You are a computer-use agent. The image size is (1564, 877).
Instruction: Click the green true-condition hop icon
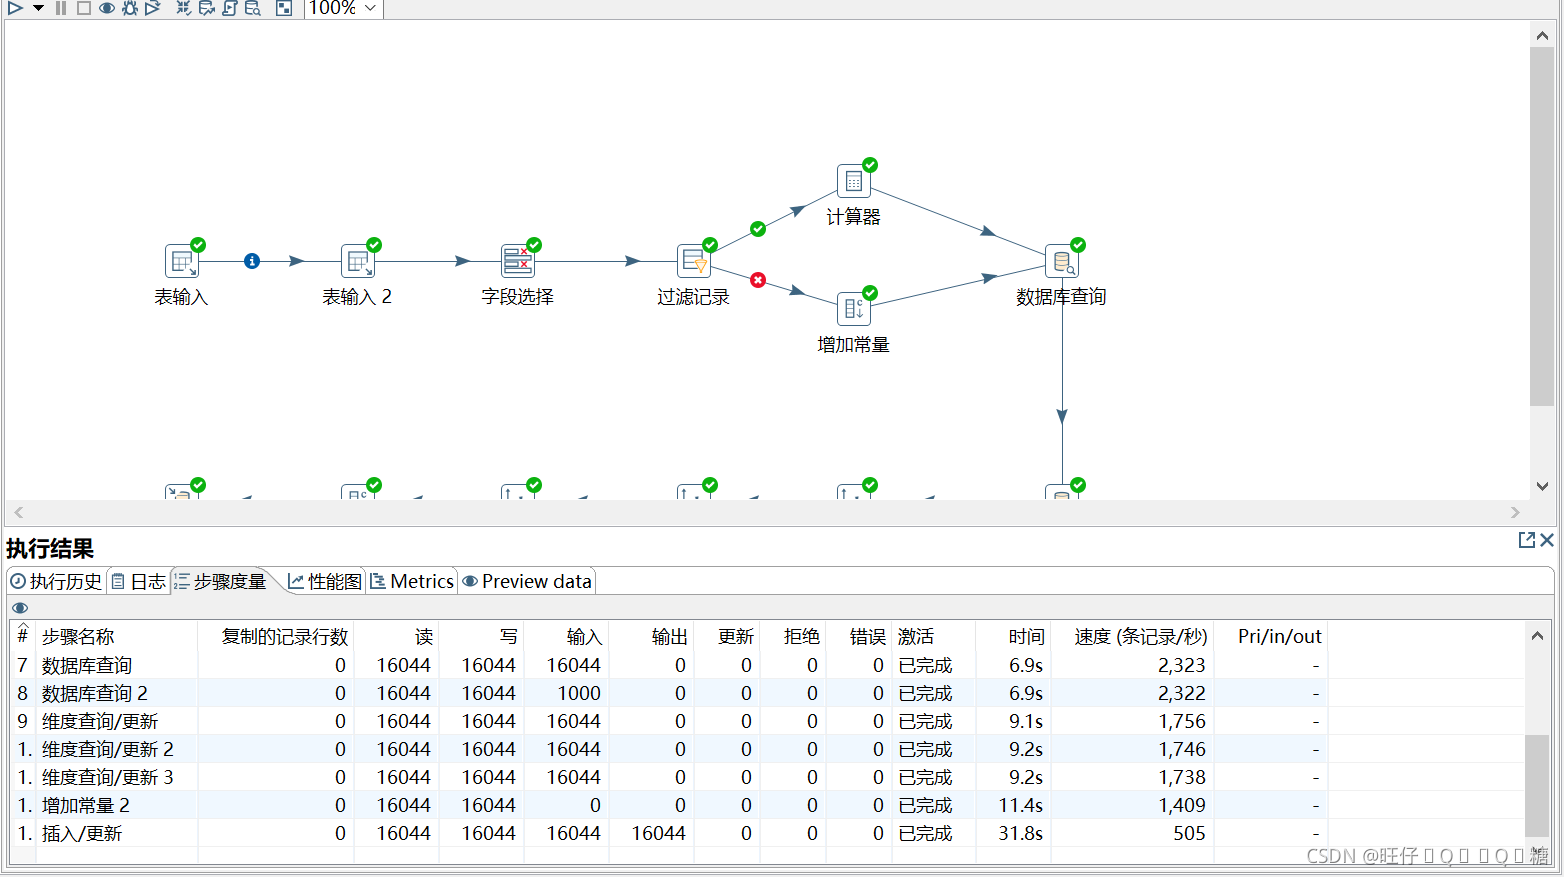pyautogui.click(x=758, y=229)
